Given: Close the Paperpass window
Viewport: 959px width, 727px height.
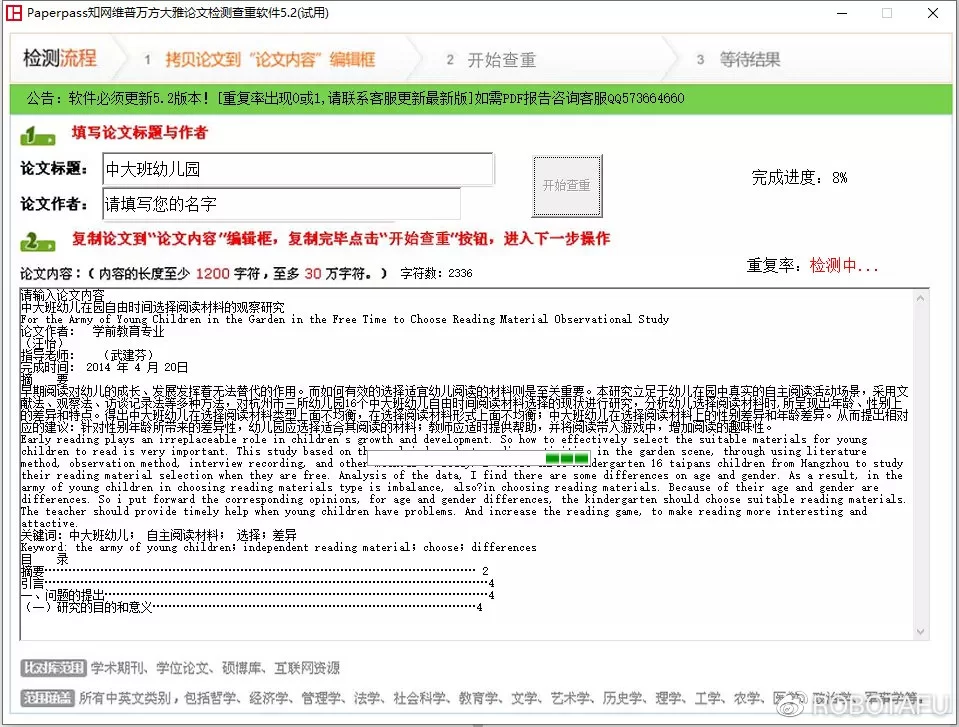Looking at the screenshot, I should coord(932,13).
